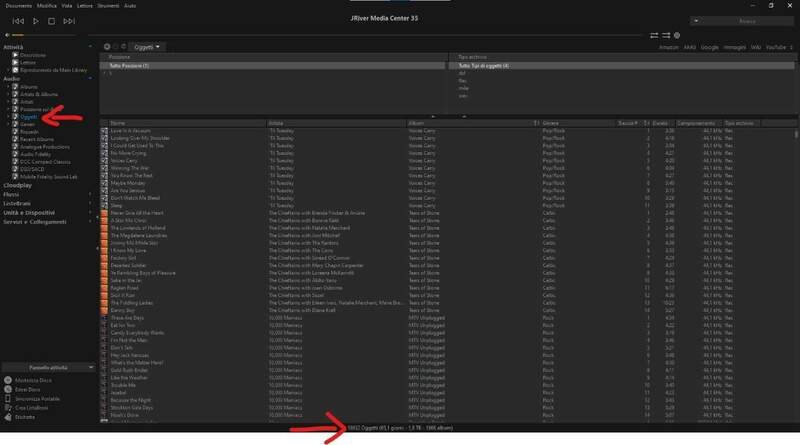
Task: Adjust the volume slider
Action: click(43, 35)
